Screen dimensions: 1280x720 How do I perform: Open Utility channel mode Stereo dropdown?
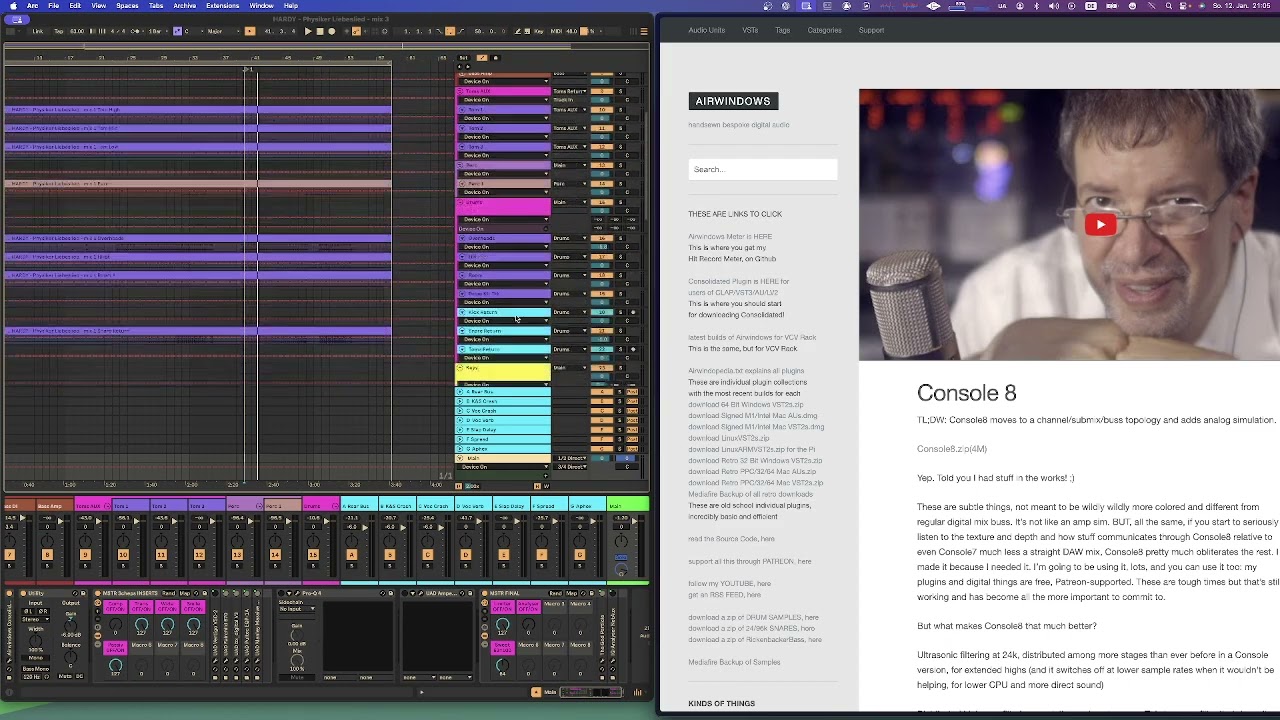[x=36, y=619]
